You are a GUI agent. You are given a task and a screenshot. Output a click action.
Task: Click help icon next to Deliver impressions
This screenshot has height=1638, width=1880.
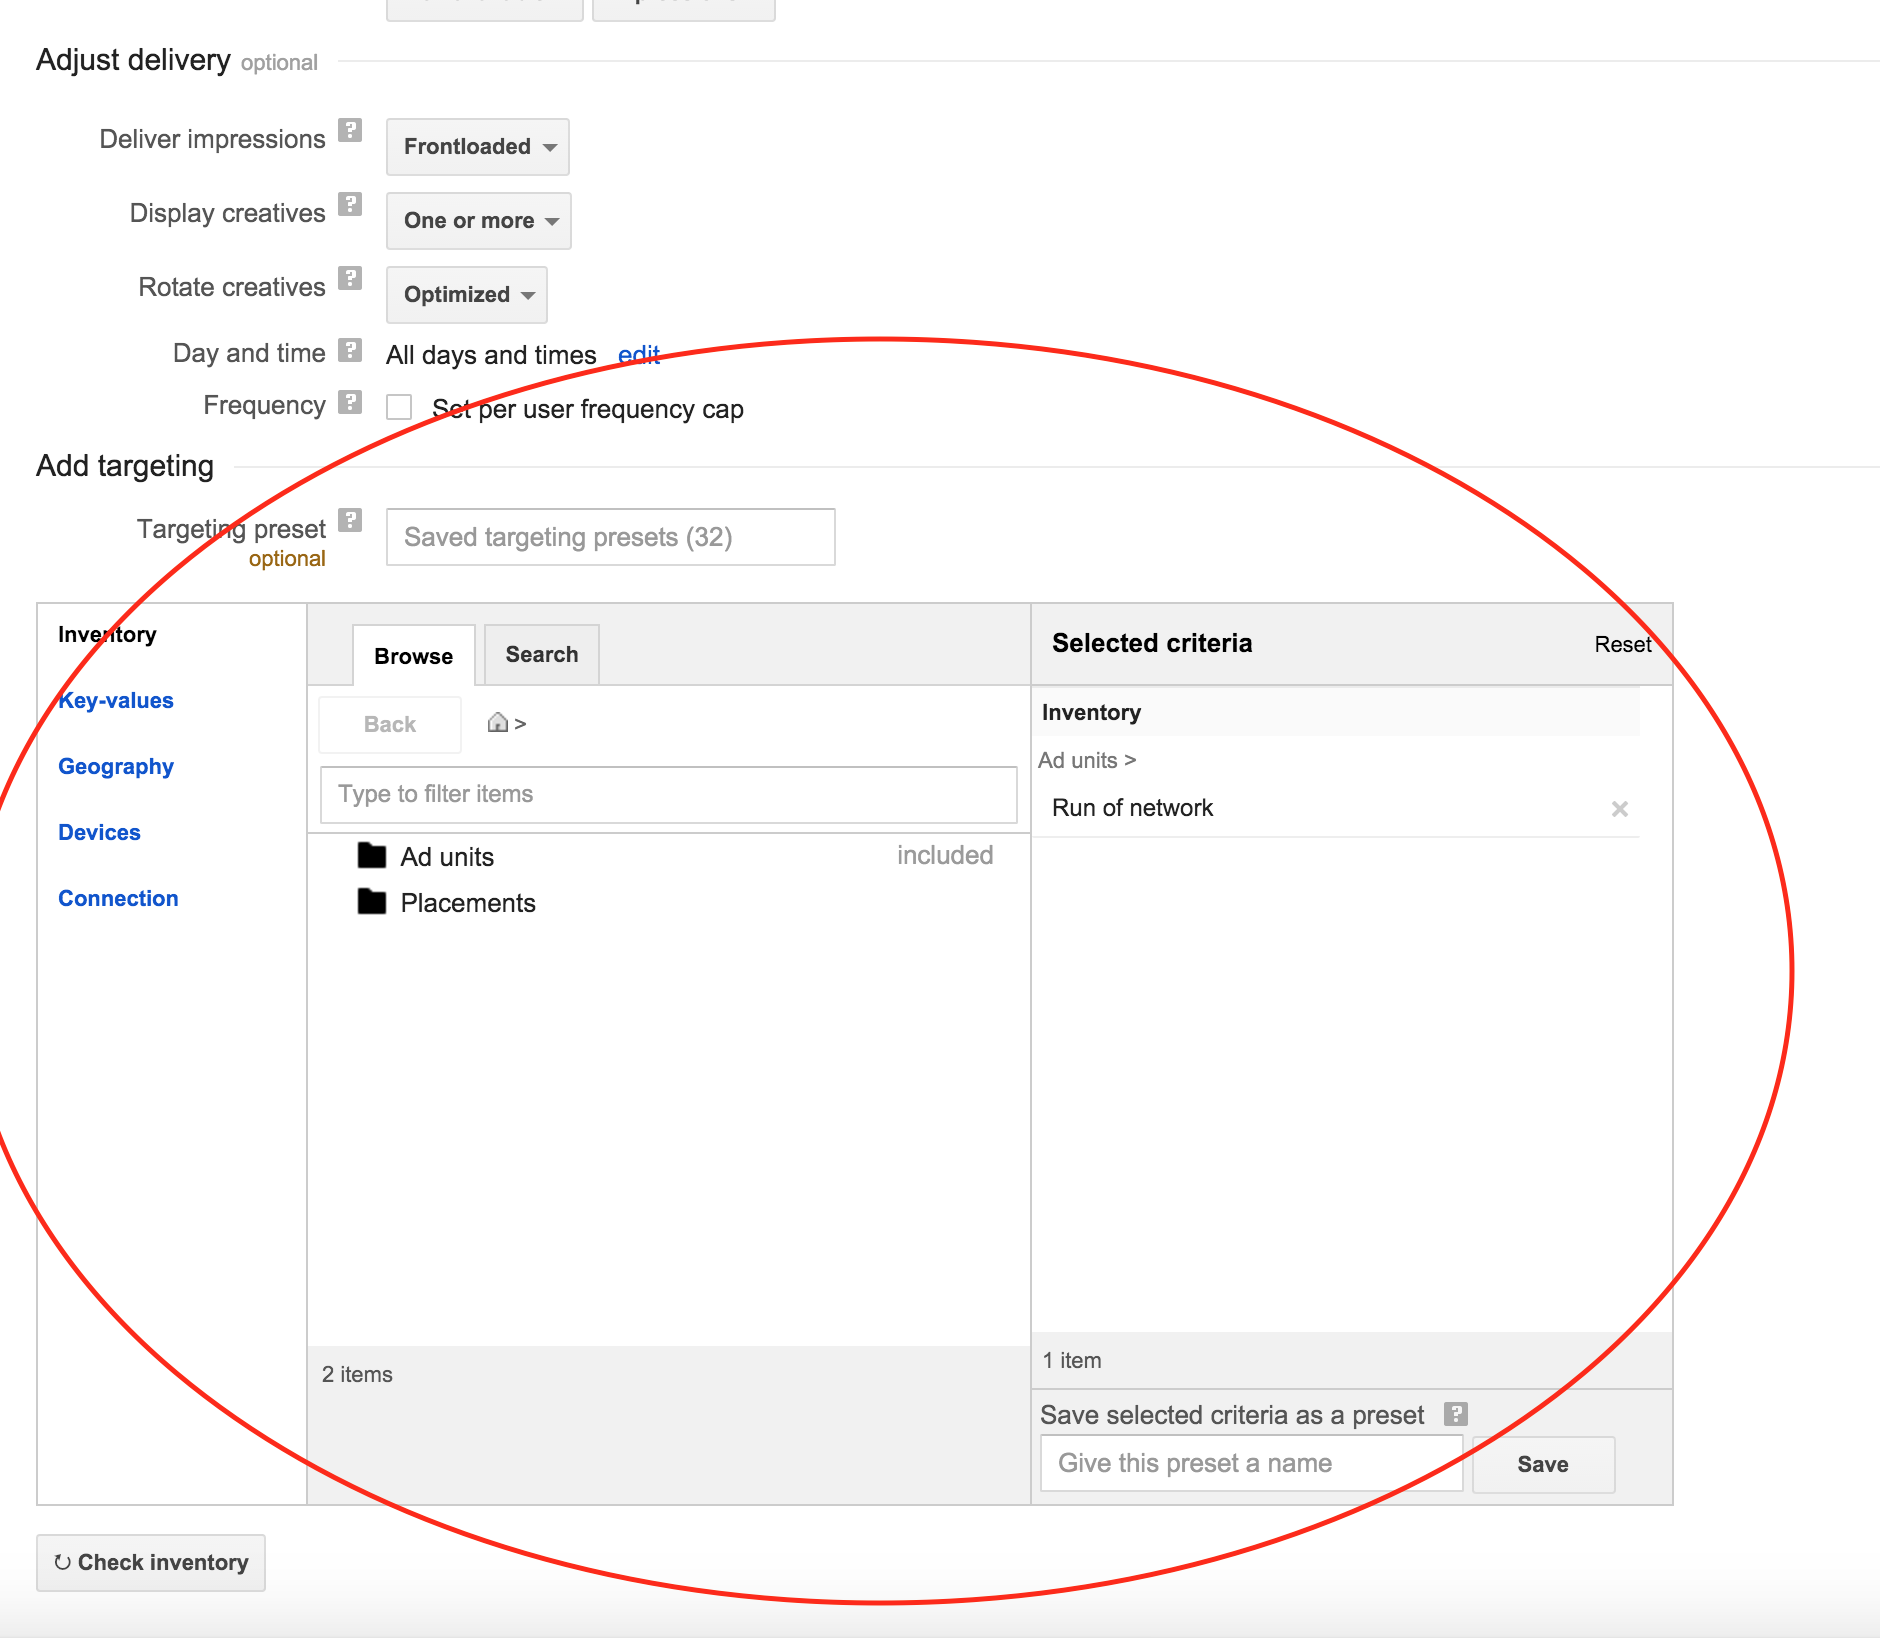click(349, 131)
